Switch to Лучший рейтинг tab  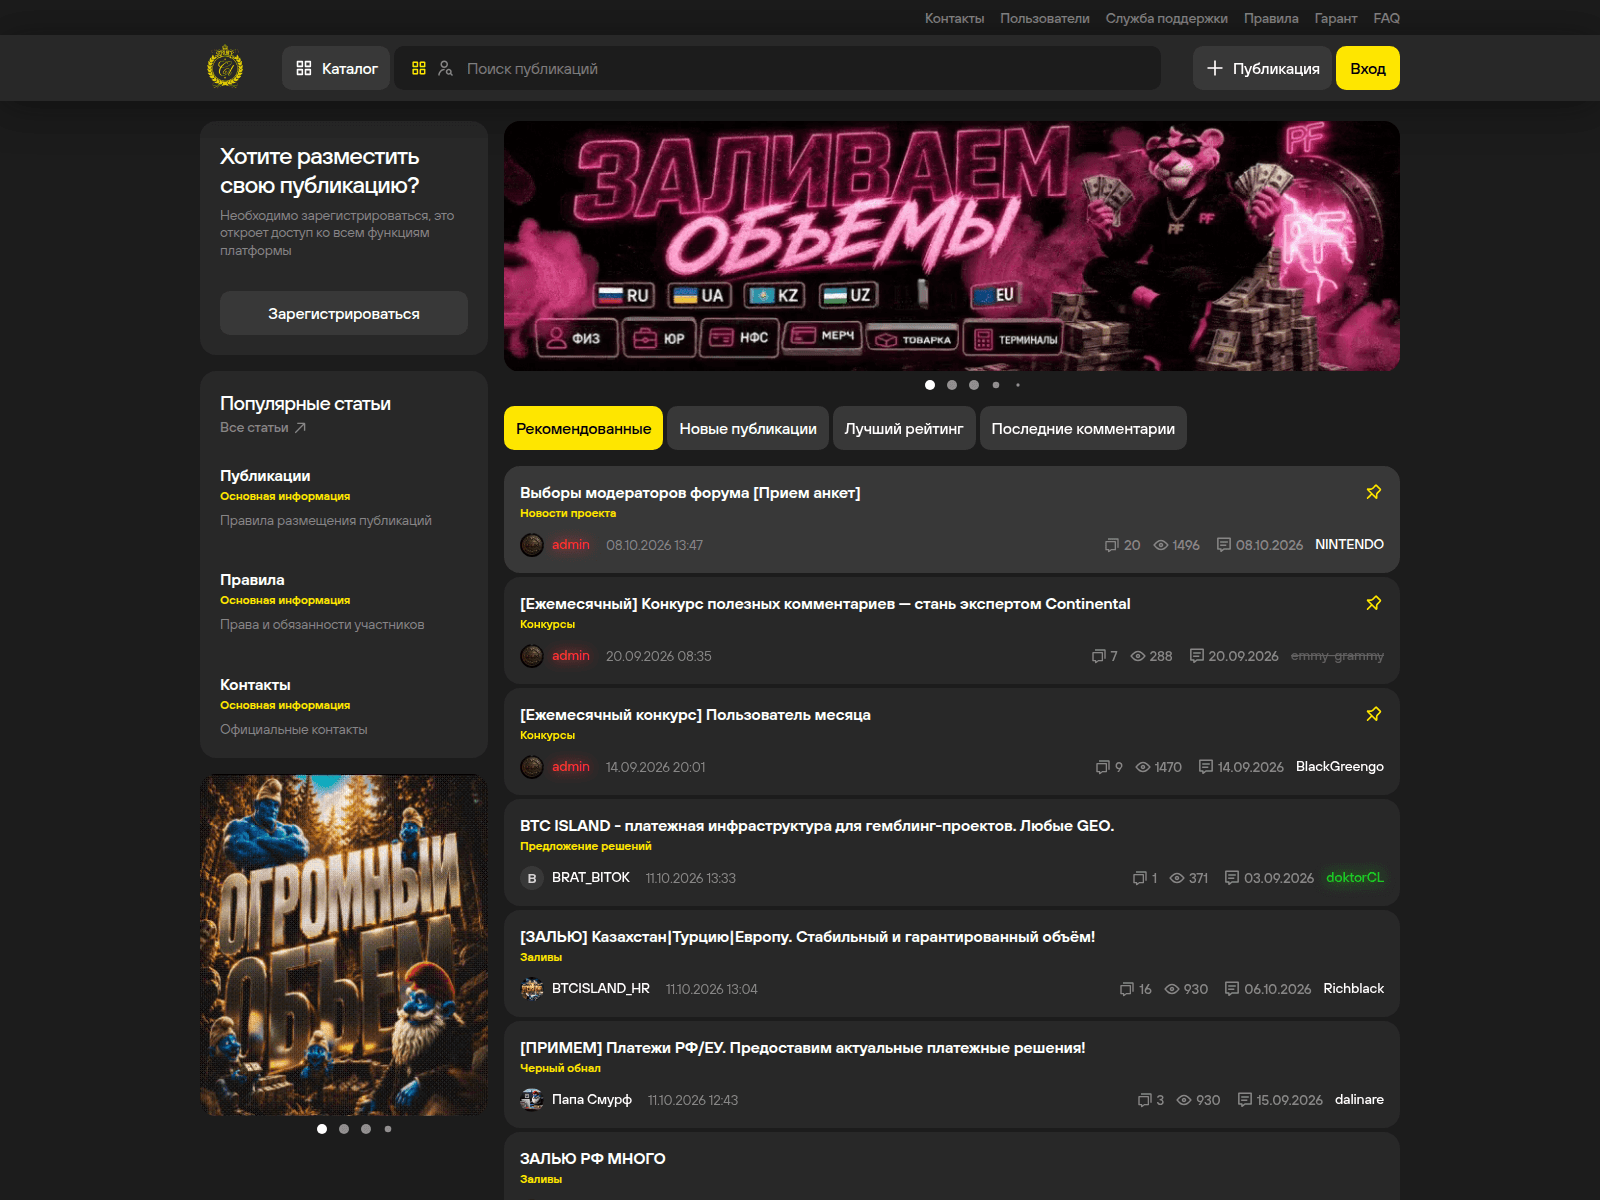904,428
